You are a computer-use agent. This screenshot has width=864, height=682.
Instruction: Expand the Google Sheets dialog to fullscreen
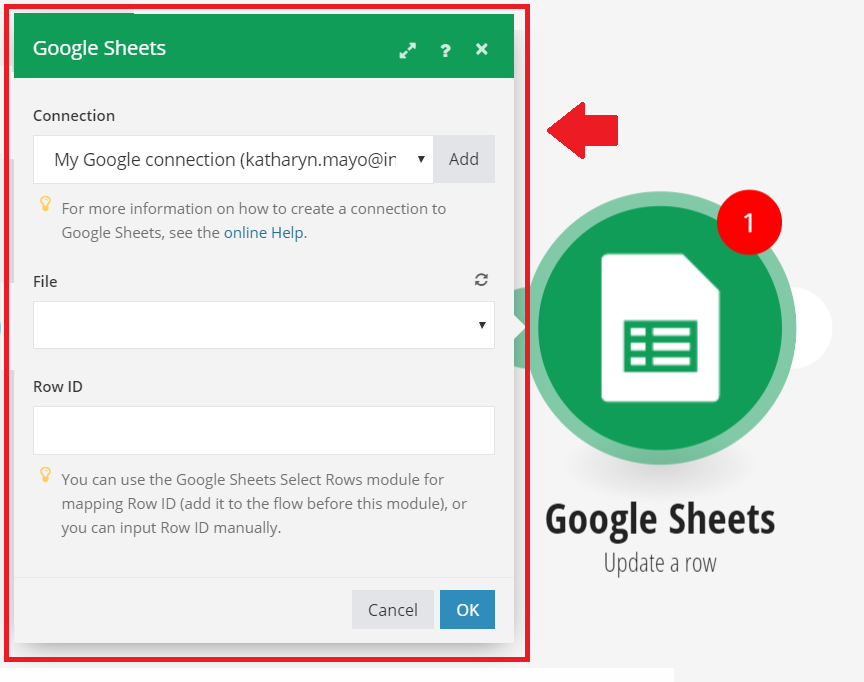point(408,50)
